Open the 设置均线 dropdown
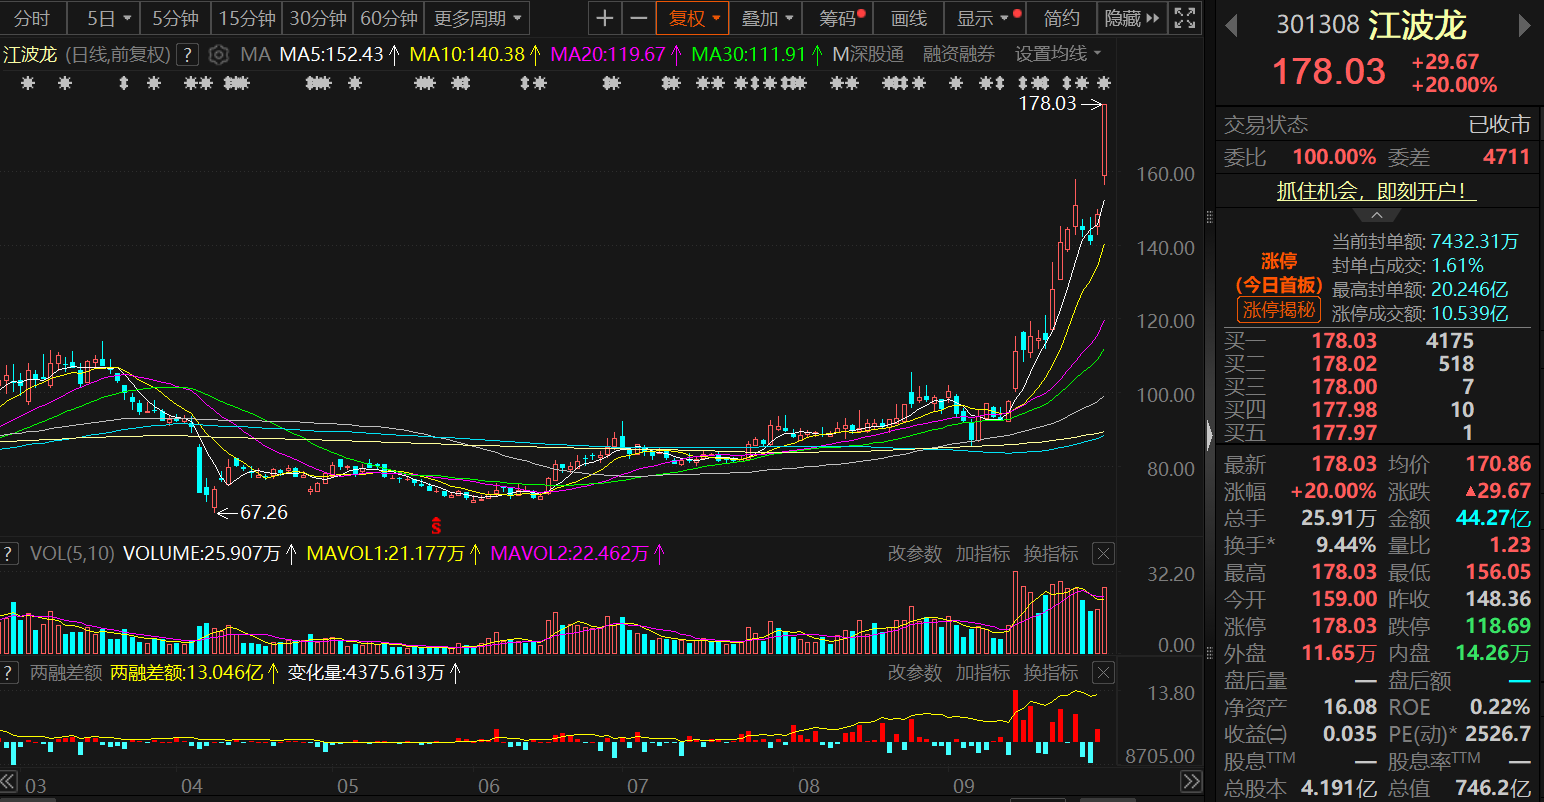Screen dimensions: 1544x802 tap(1058, 54)
